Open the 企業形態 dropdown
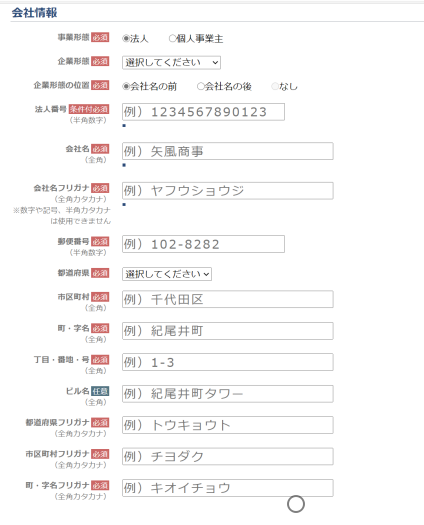Screen dimensions: 424x525 (x=171, y=63)
